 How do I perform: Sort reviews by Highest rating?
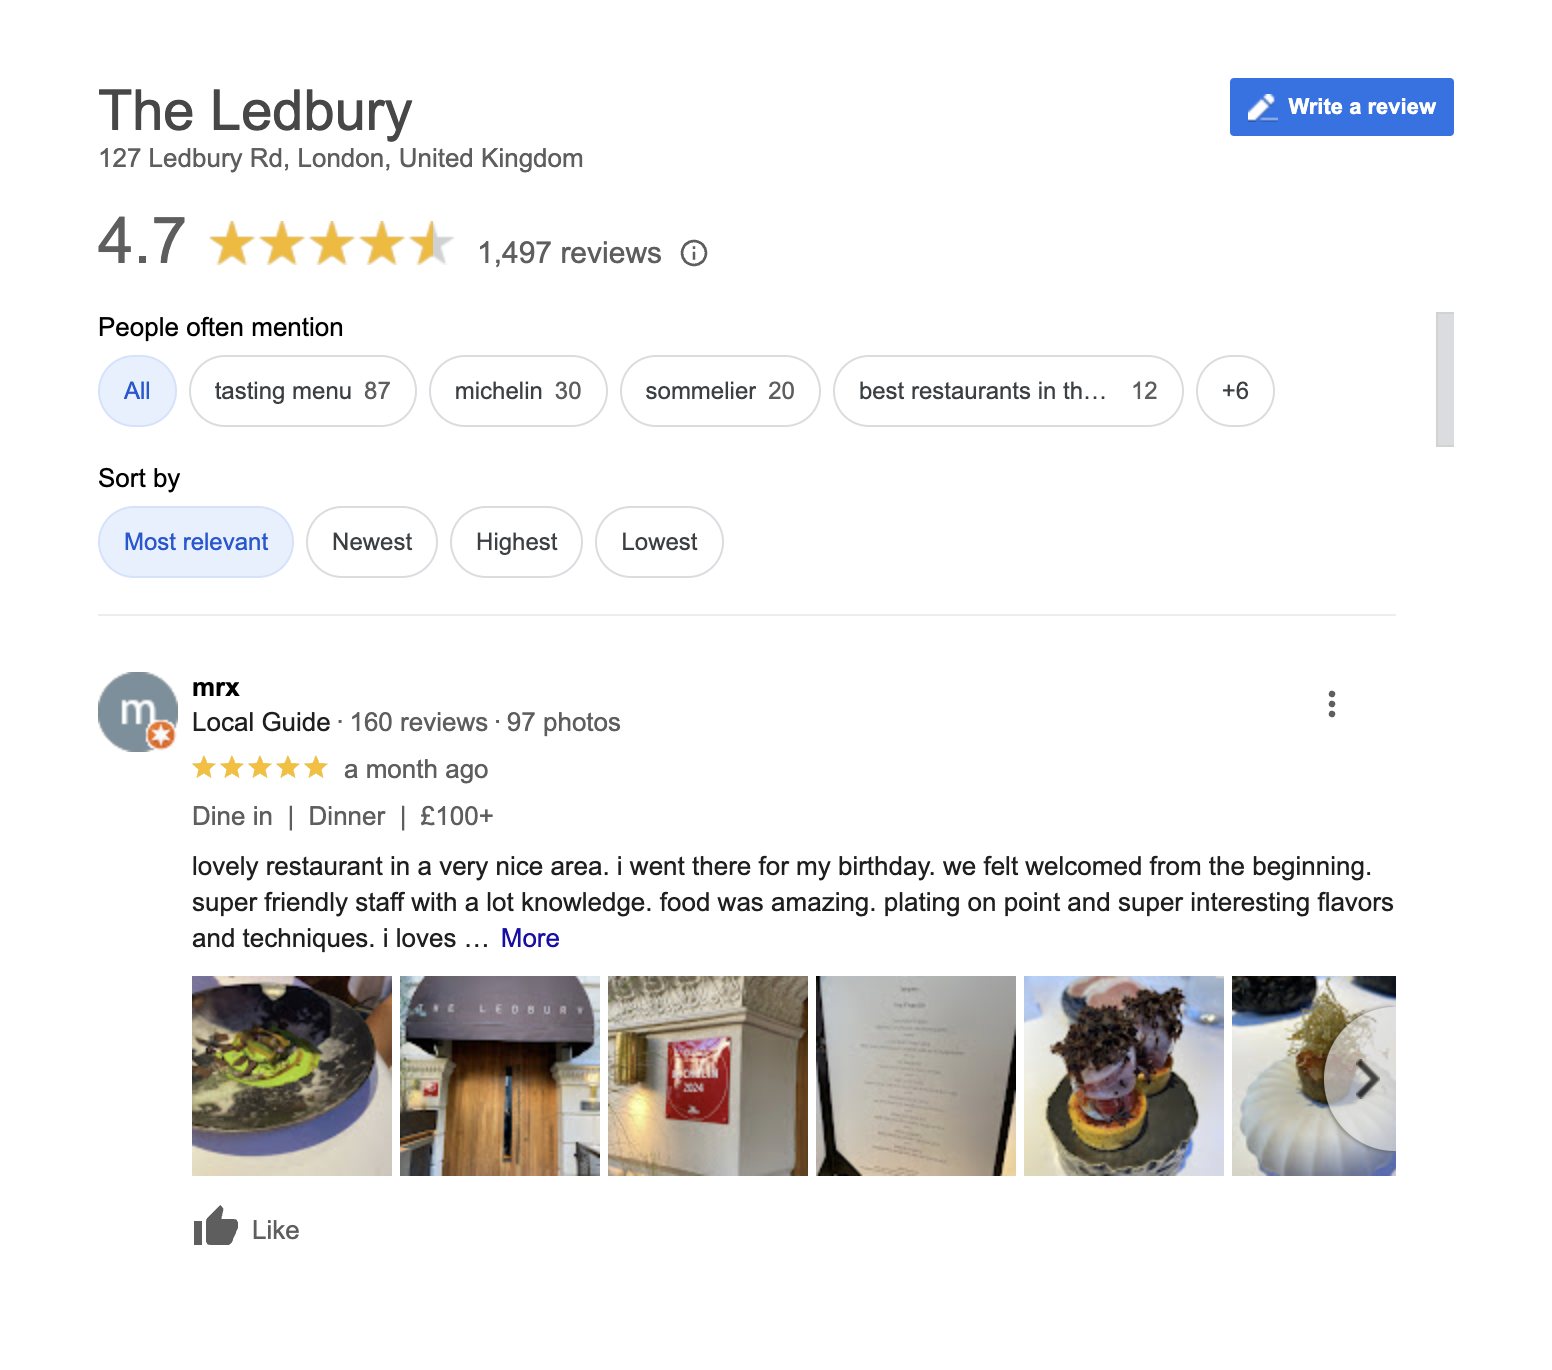(x=516, y=542)
